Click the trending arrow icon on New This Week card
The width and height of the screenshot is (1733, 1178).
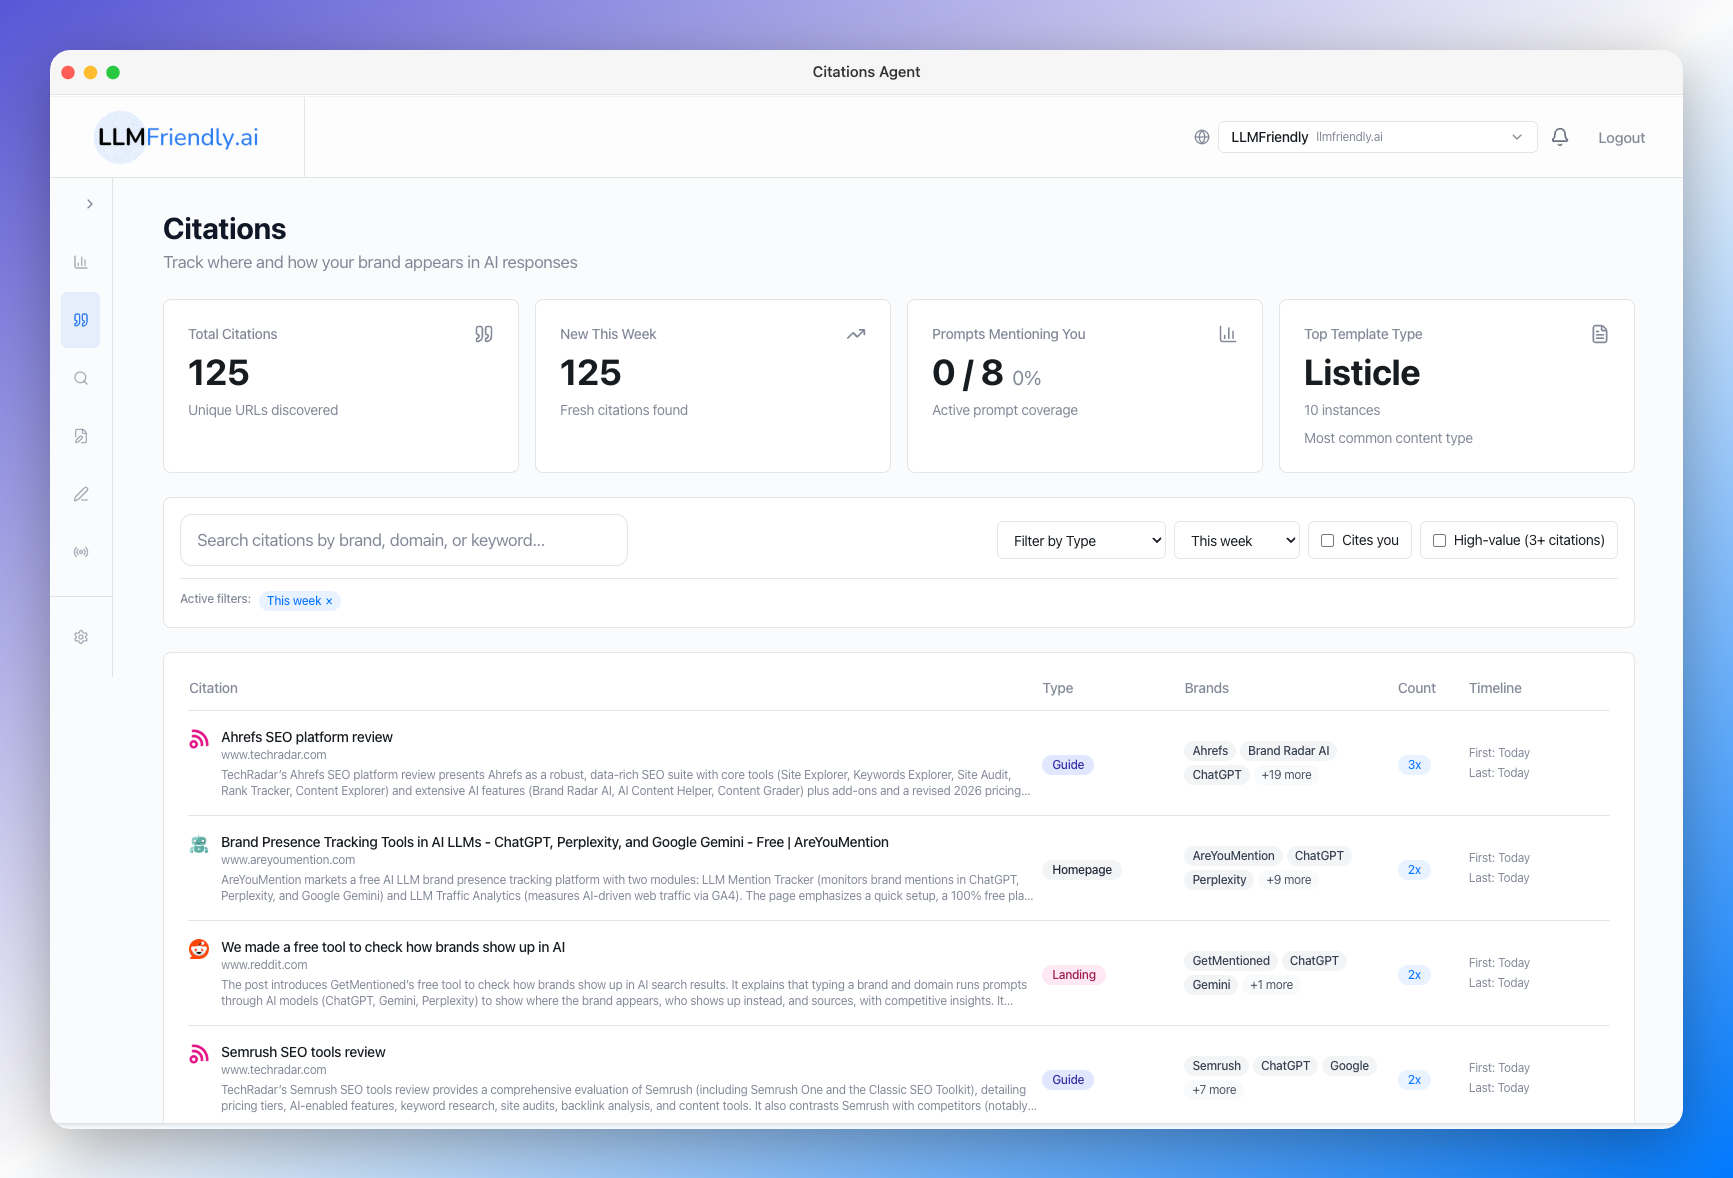click(x=856, y=334)
